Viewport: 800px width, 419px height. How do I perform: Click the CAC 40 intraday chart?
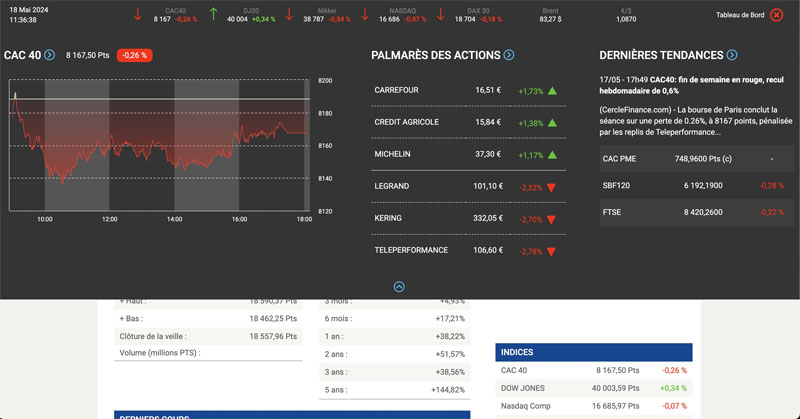[159, 145]
